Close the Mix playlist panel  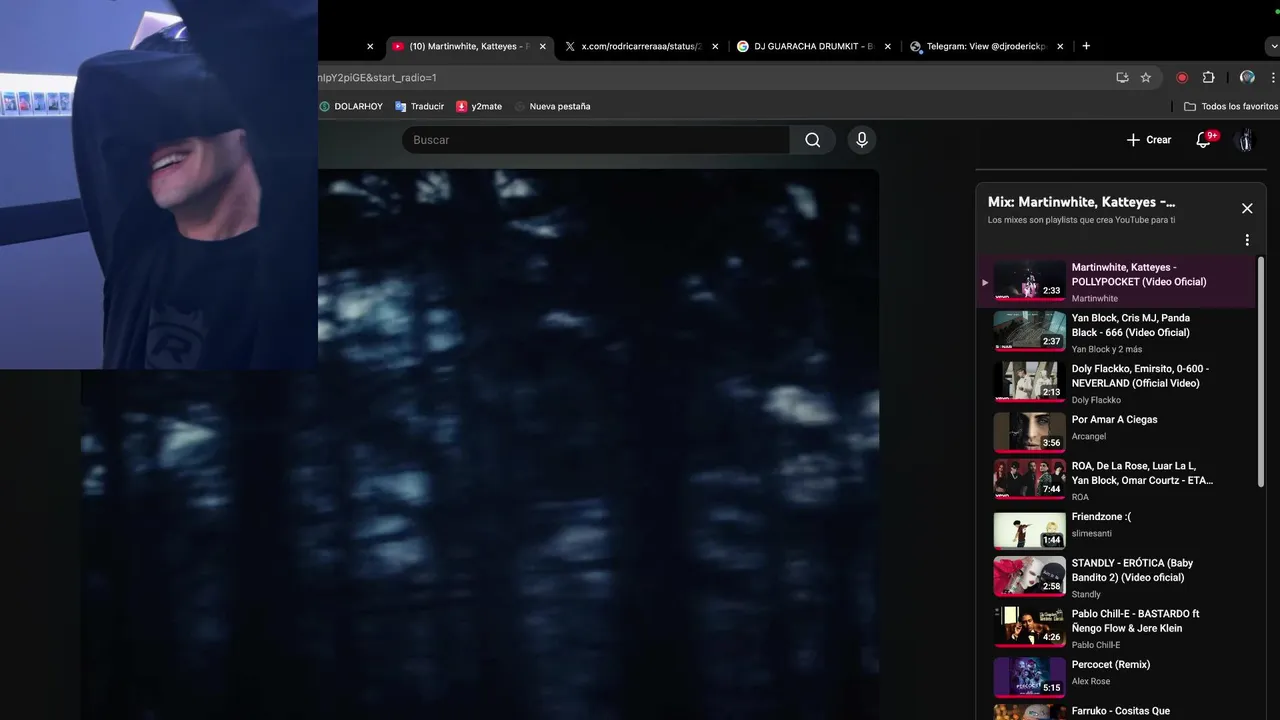coord(1247,208)
